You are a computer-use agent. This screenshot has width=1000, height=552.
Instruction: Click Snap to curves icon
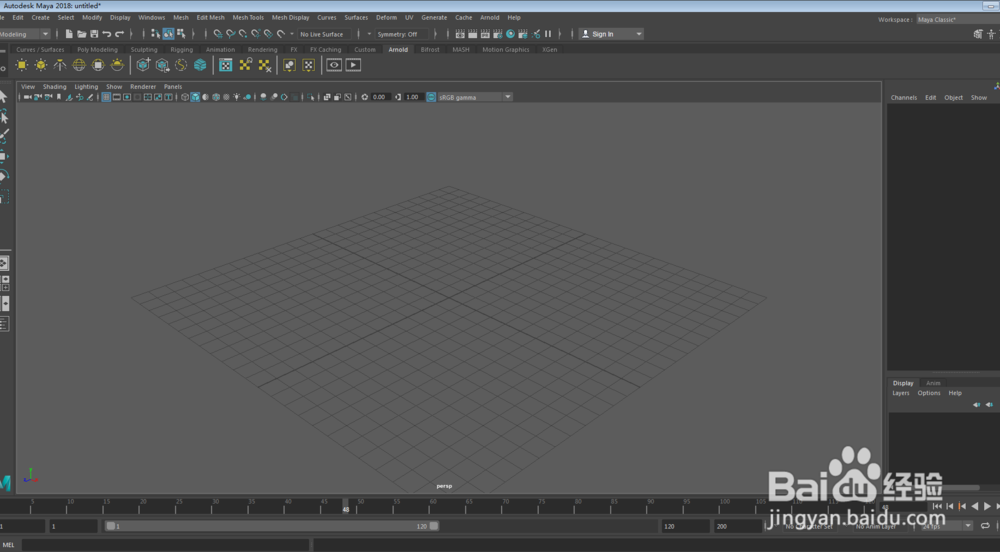[231, 34]
